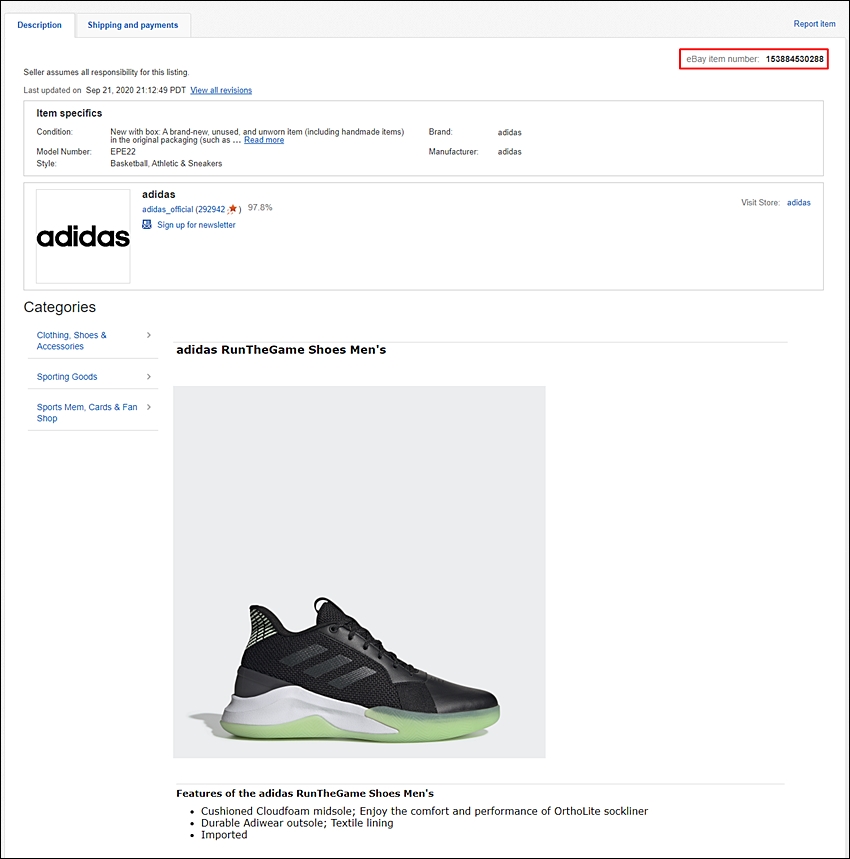The image size is (850, 859).
Task: Click the adidas store logo image
Action: click(x=83, y=236)
